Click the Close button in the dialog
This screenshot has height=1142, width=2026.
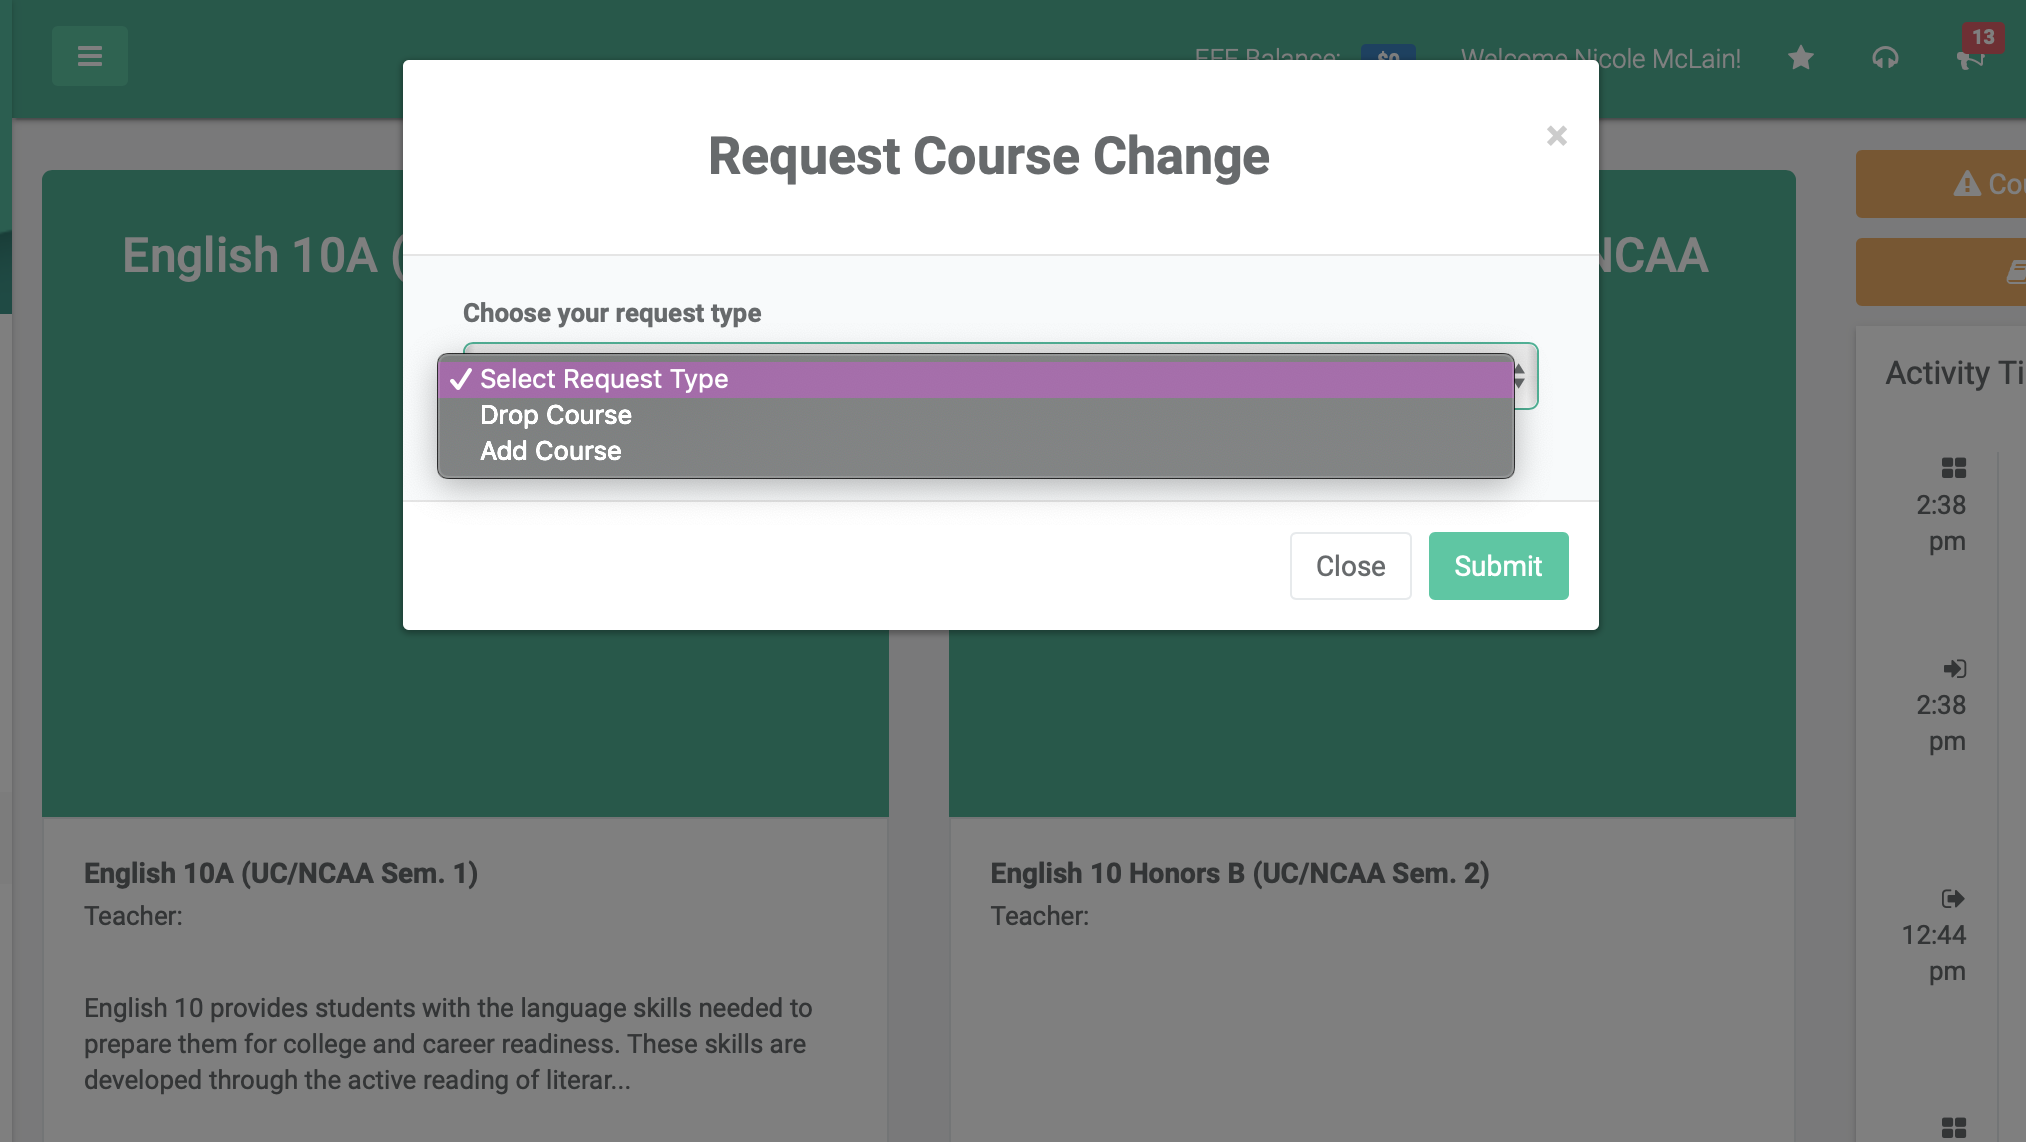1350,566
